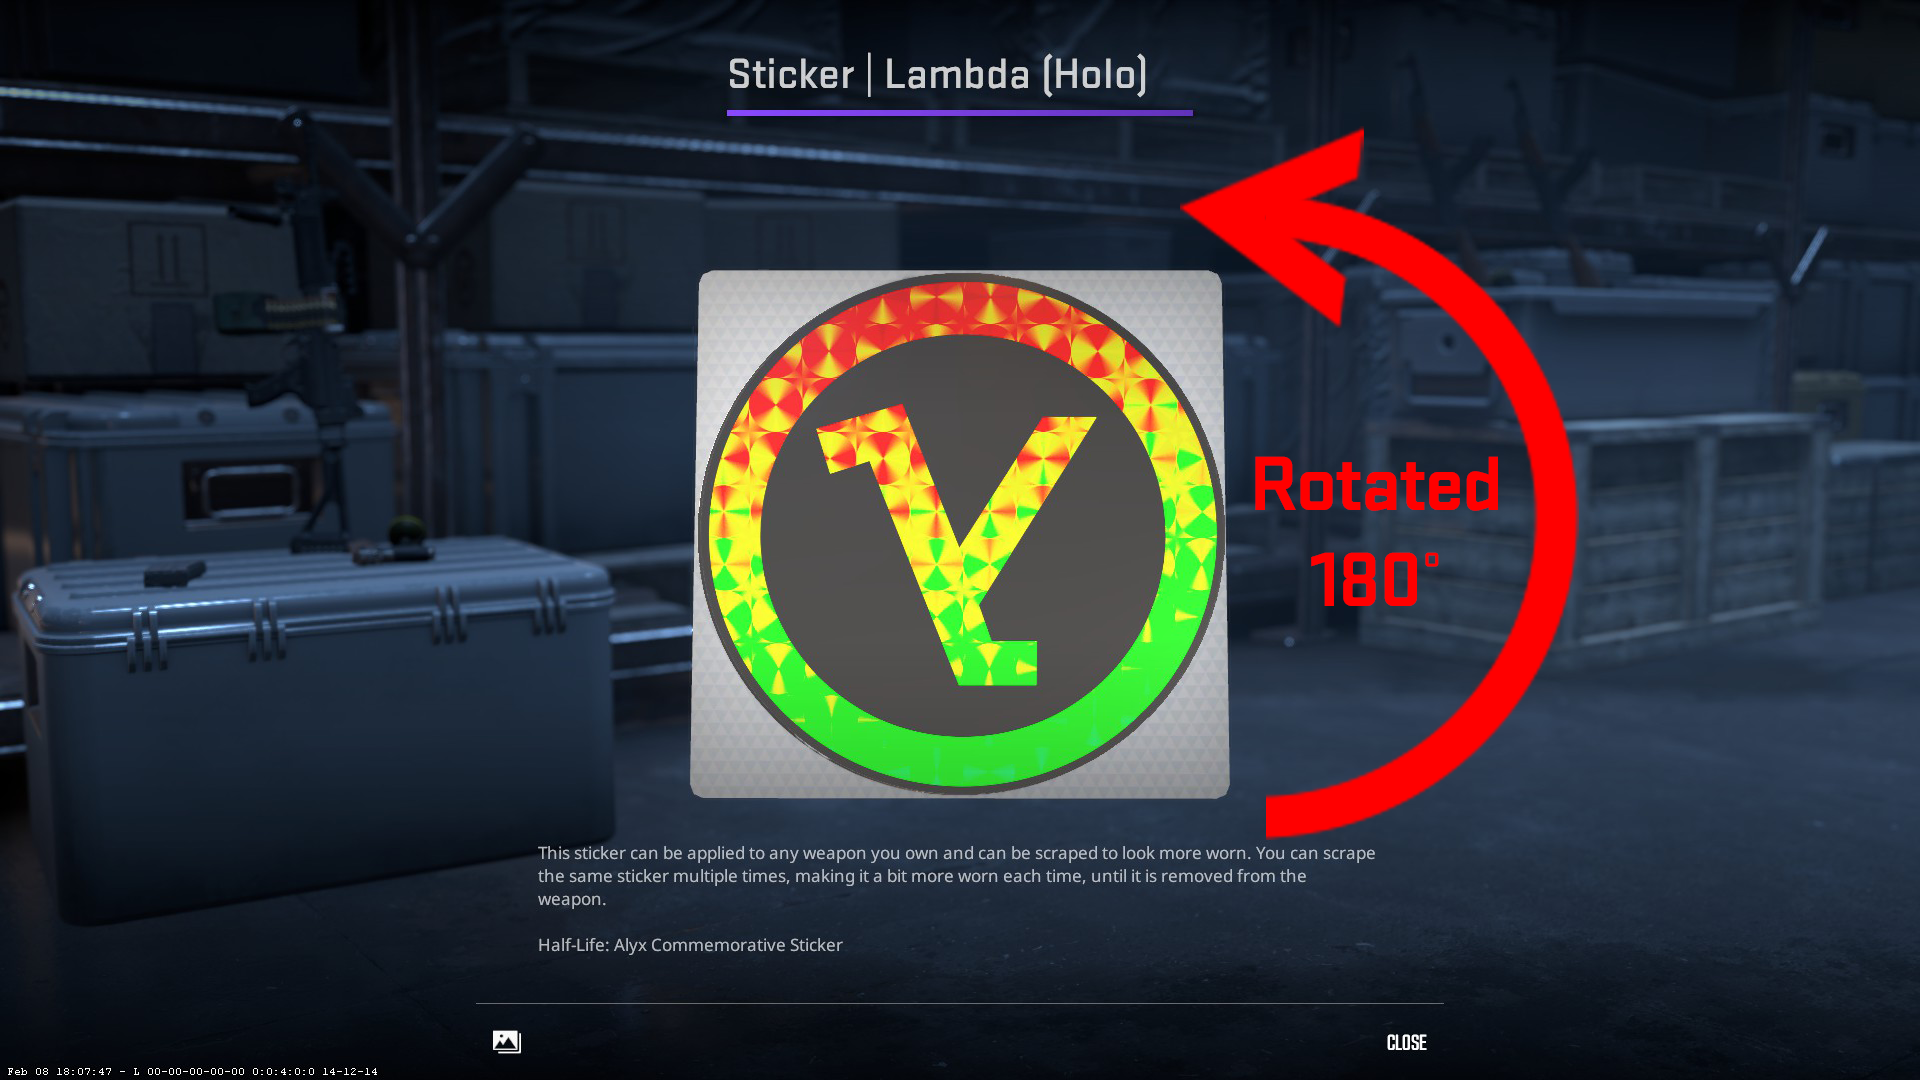Click the "(Holo)" part of the title
This screenshot has height=1080, width=1920.
[x=1095, y=75]
